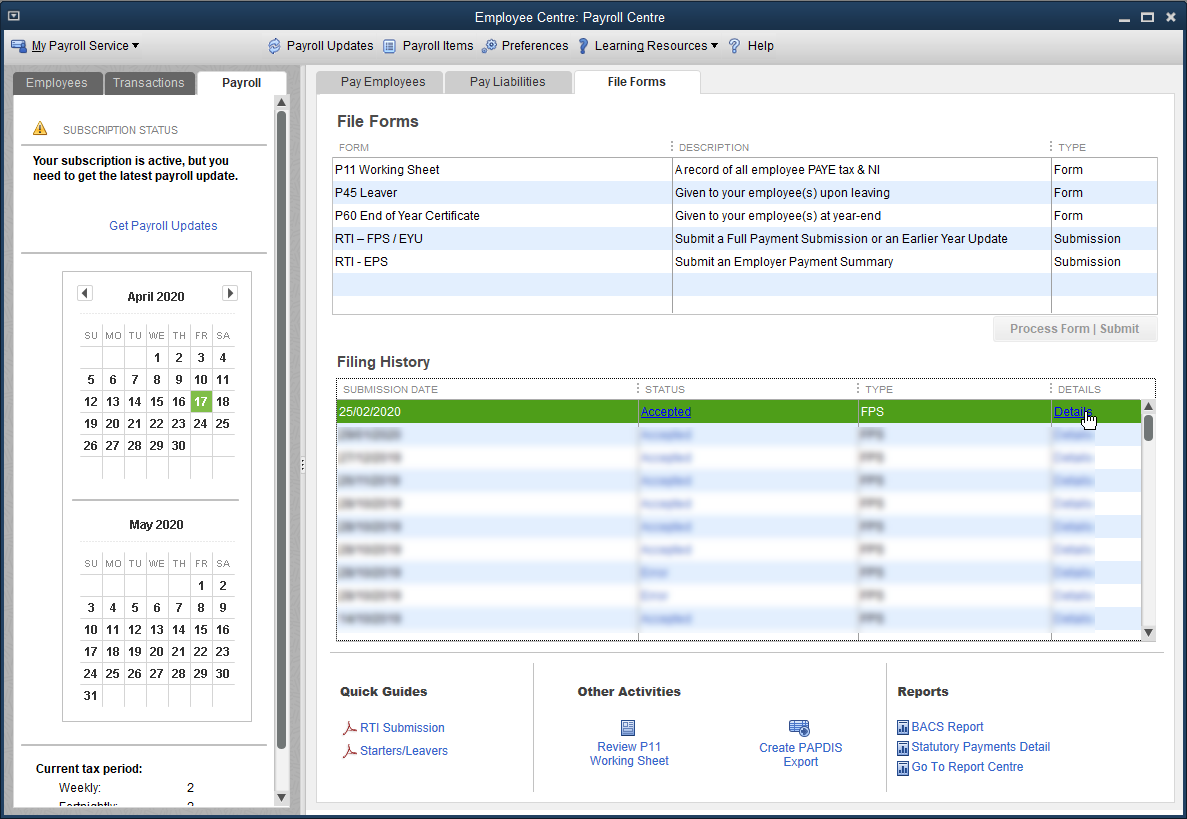Click the PDF icon beside RTI Submission
Screen dimensions: 1187x819
pos(349,728)
